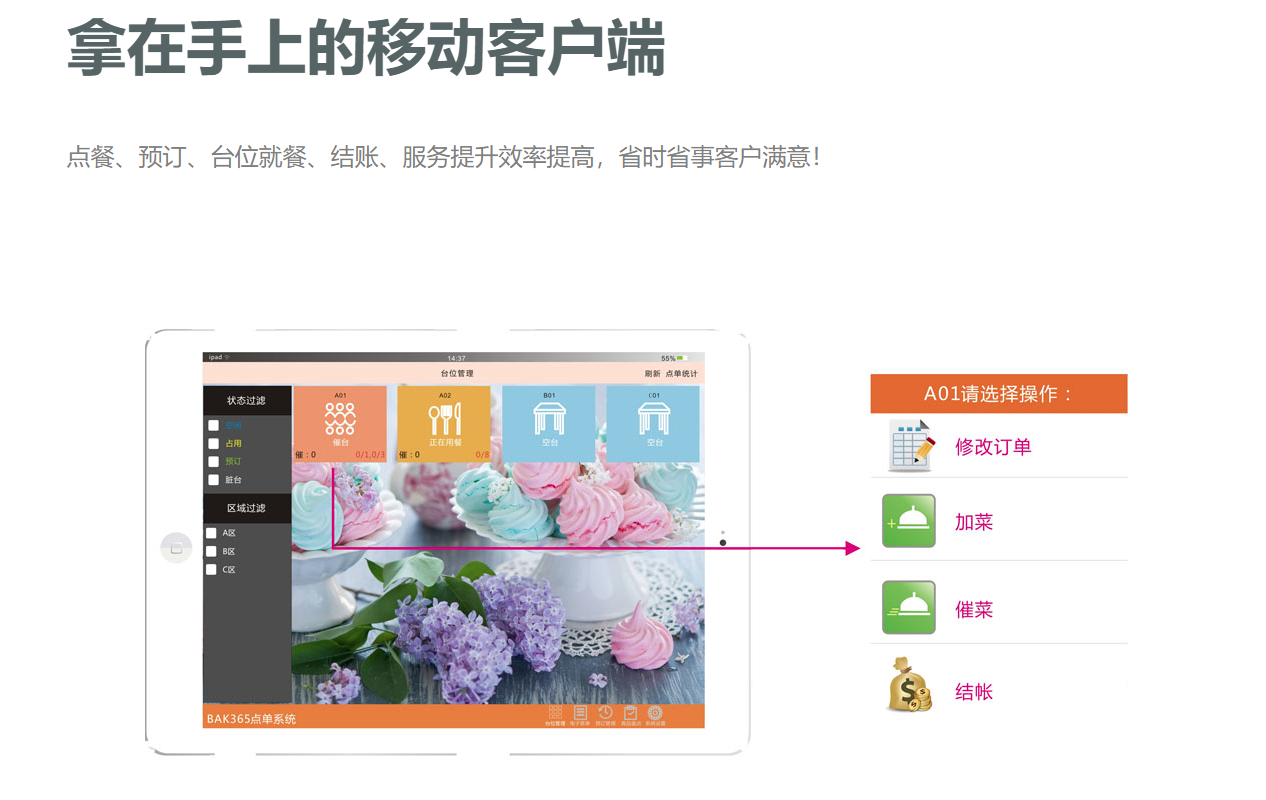1266x800 pixels.
Task: Tap the green 加菜 add dish icon
Action: coord(908,521)
